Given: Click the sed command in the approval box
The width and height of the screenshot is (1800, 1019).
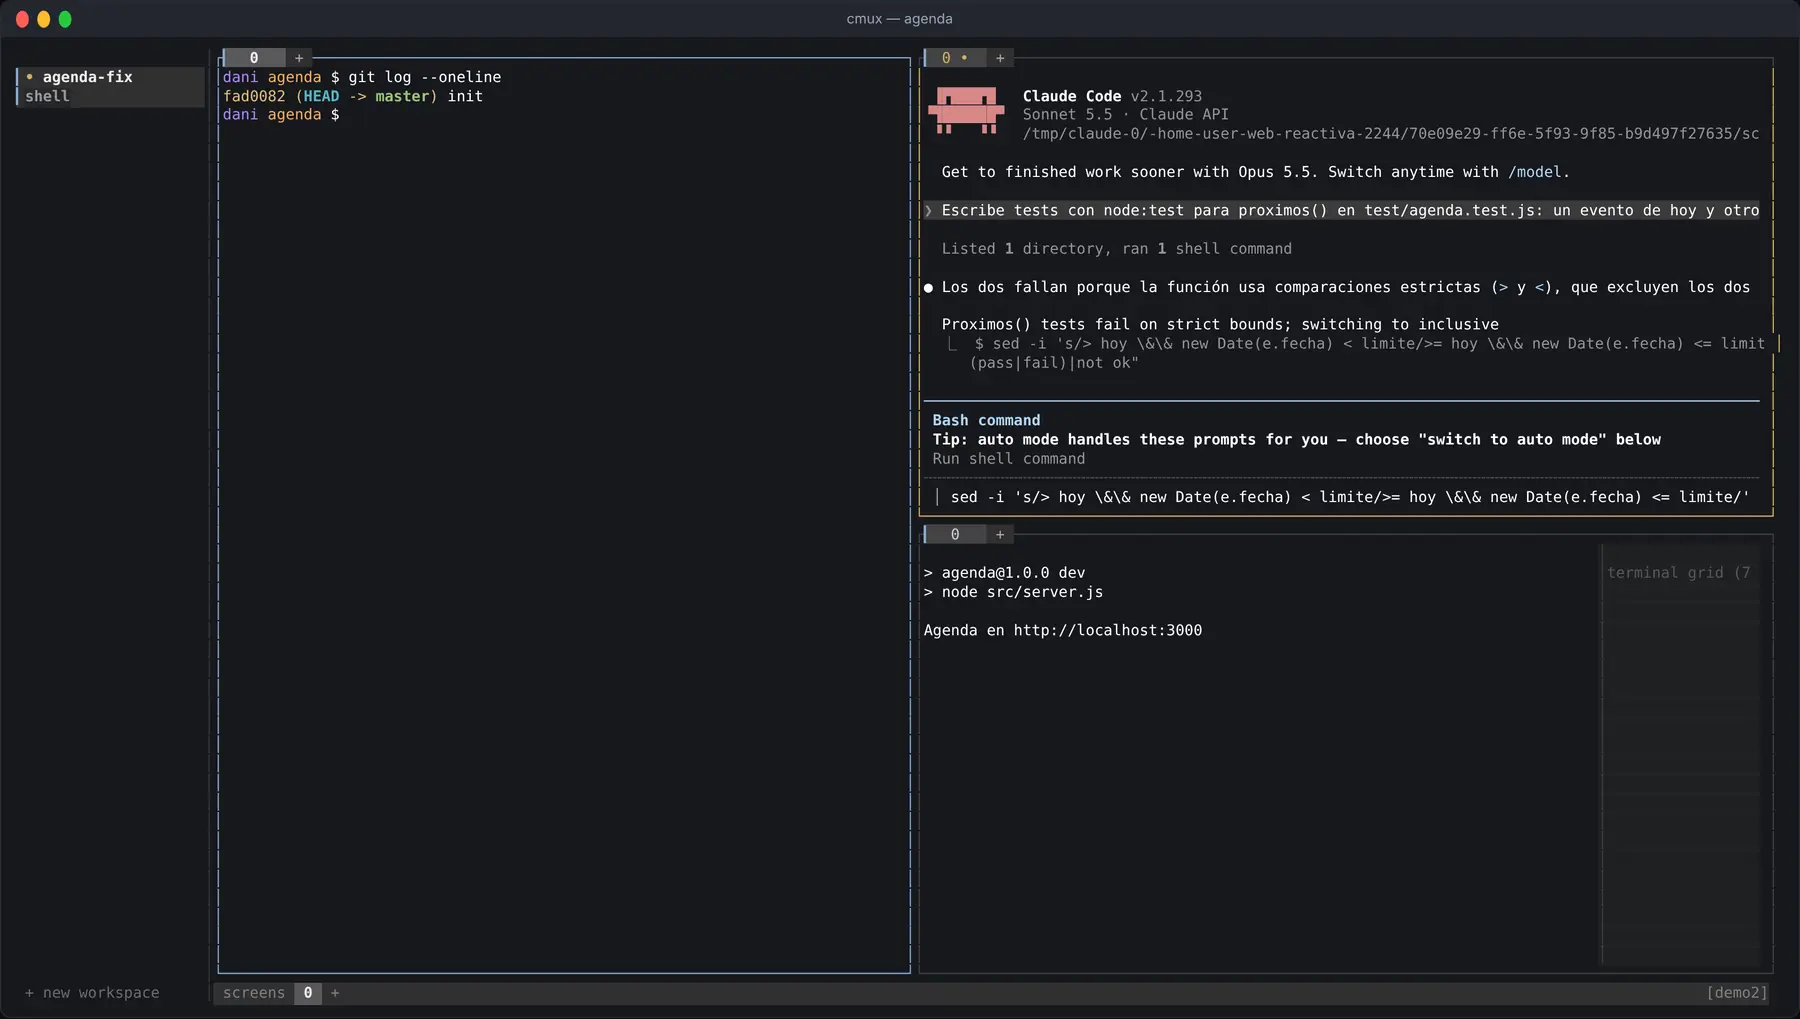Looking at the screenshot, I should tap(1350, 497).
